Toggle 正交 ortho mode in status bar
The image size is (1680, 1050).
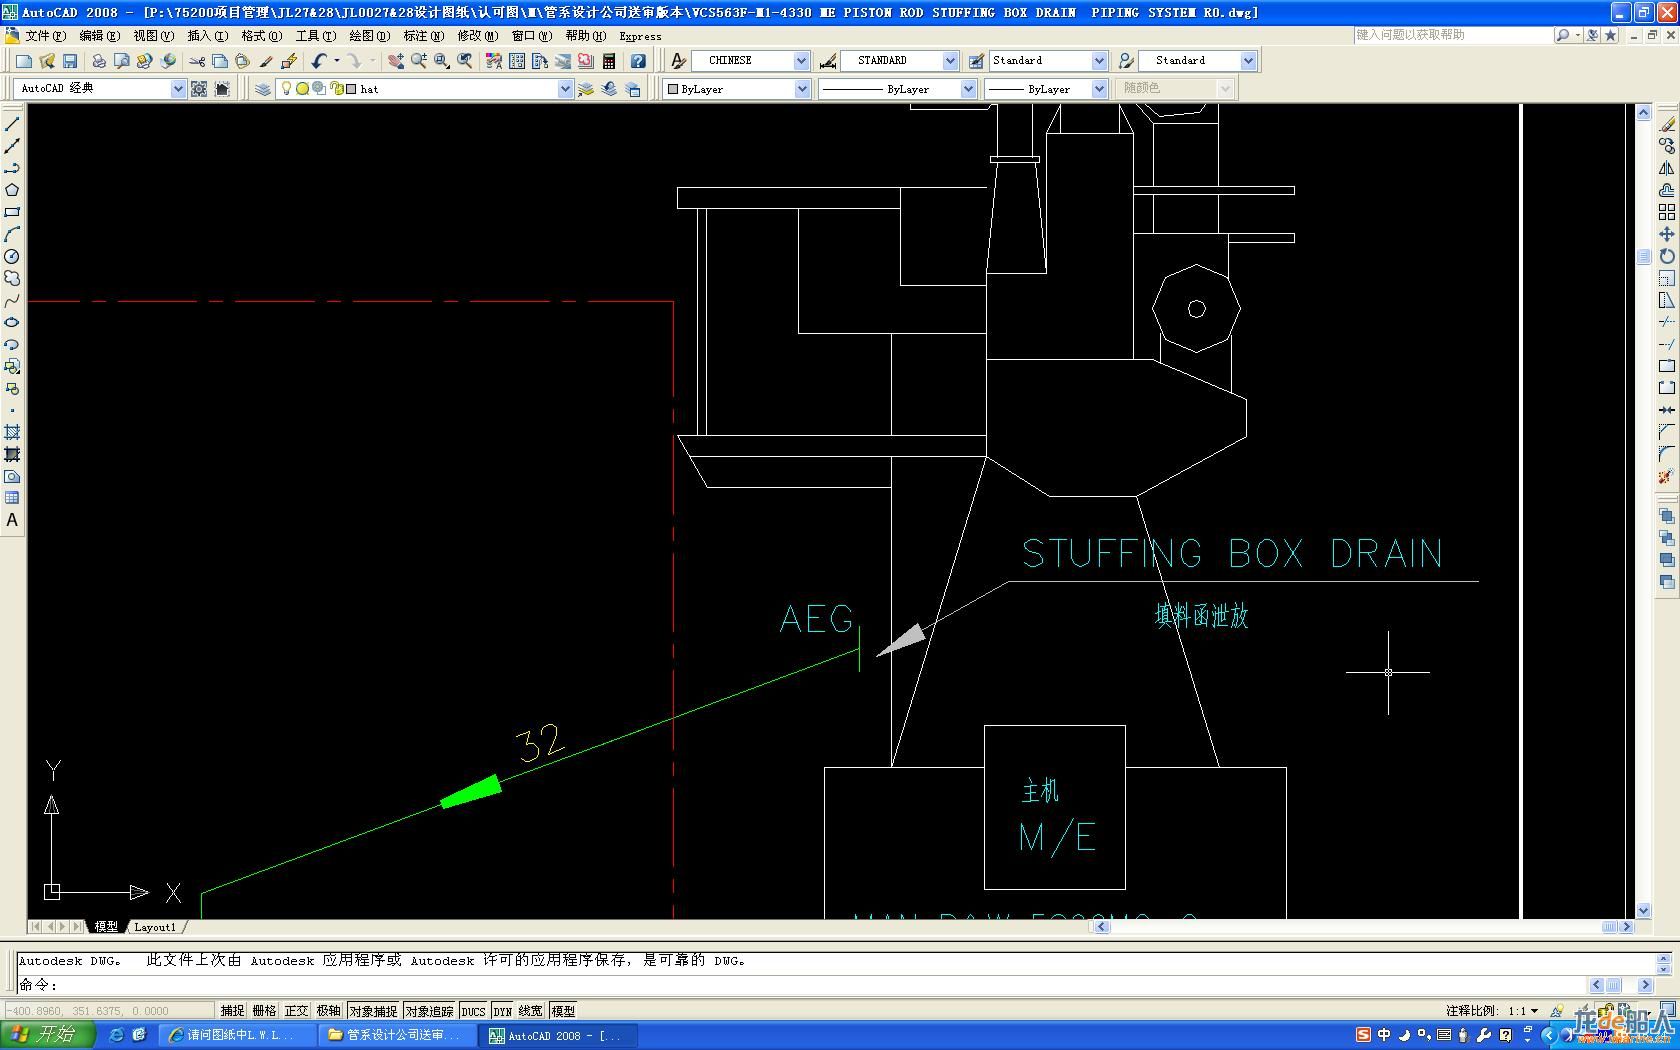(296, 1011)
